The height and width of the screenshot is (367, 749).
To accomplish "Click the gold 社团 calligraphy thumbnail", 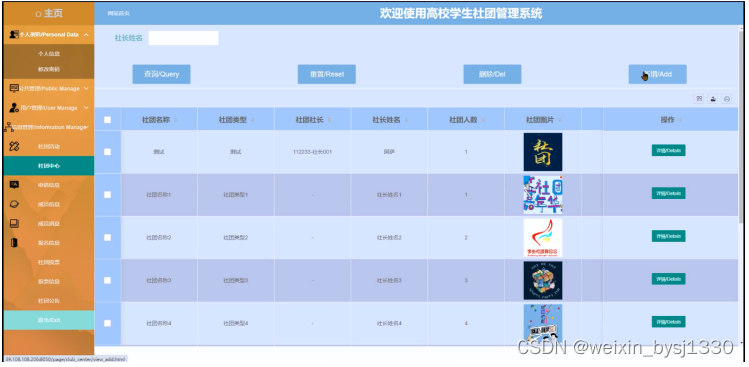I will pos(543,152).
